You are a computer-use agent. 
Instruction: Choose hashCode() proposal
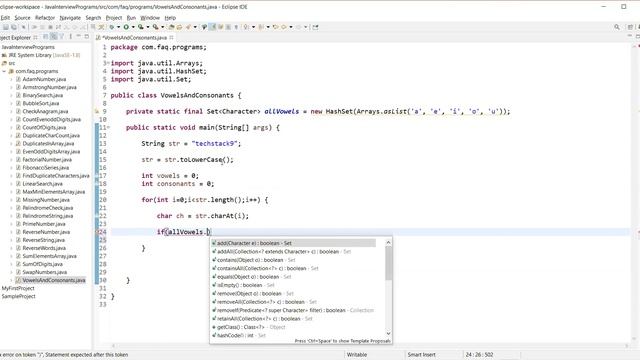click(239, 336)
